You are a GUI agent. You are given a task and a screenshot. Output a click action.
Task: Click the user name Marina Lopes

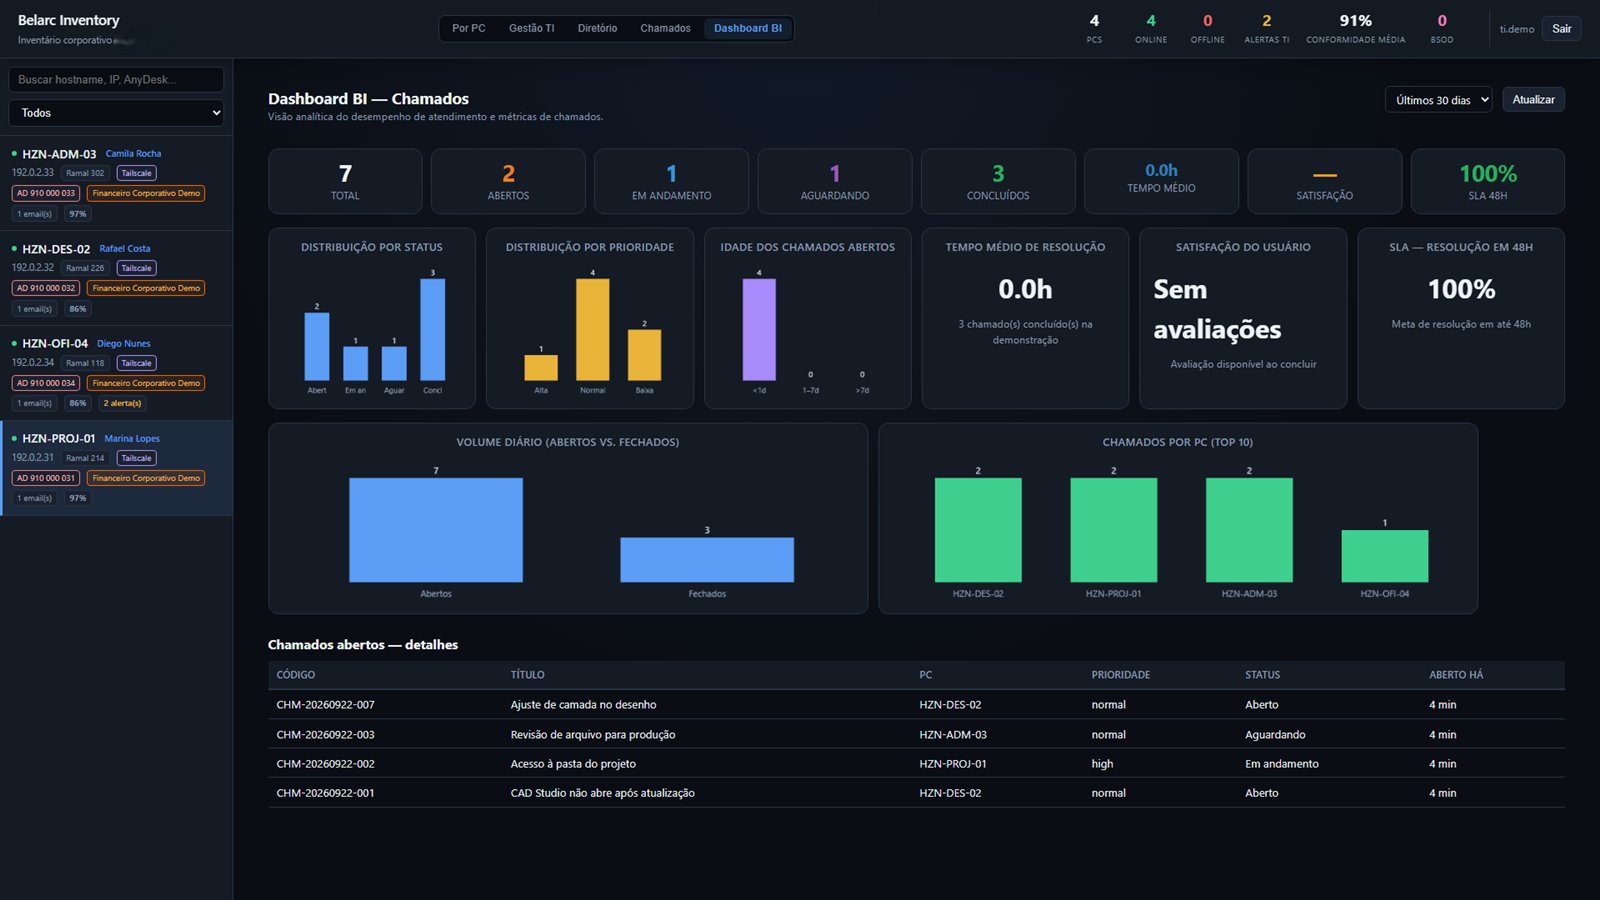coord(132,439)
